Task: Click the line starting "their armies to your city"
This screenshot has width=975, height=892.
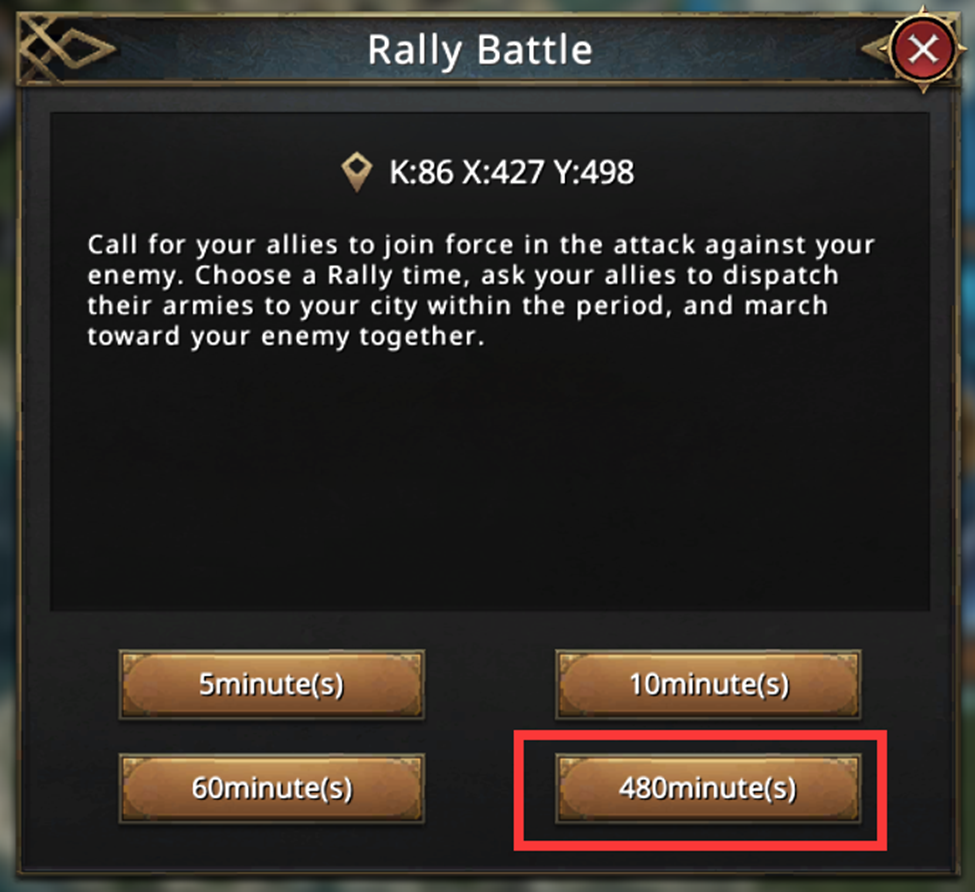Action: tap(300, 306)
